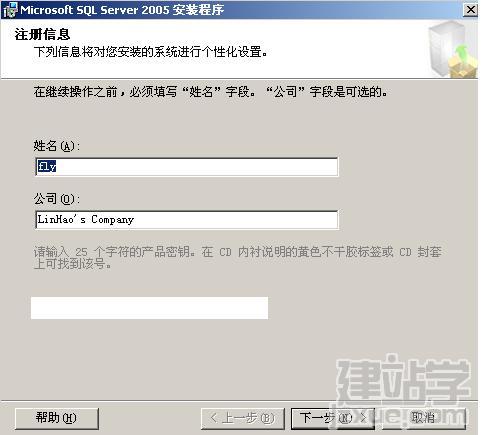This screenshot has height=435, width=482.
Task: Focus the 公司 field containing LinHao's Company
Action: tap(187, 220)
